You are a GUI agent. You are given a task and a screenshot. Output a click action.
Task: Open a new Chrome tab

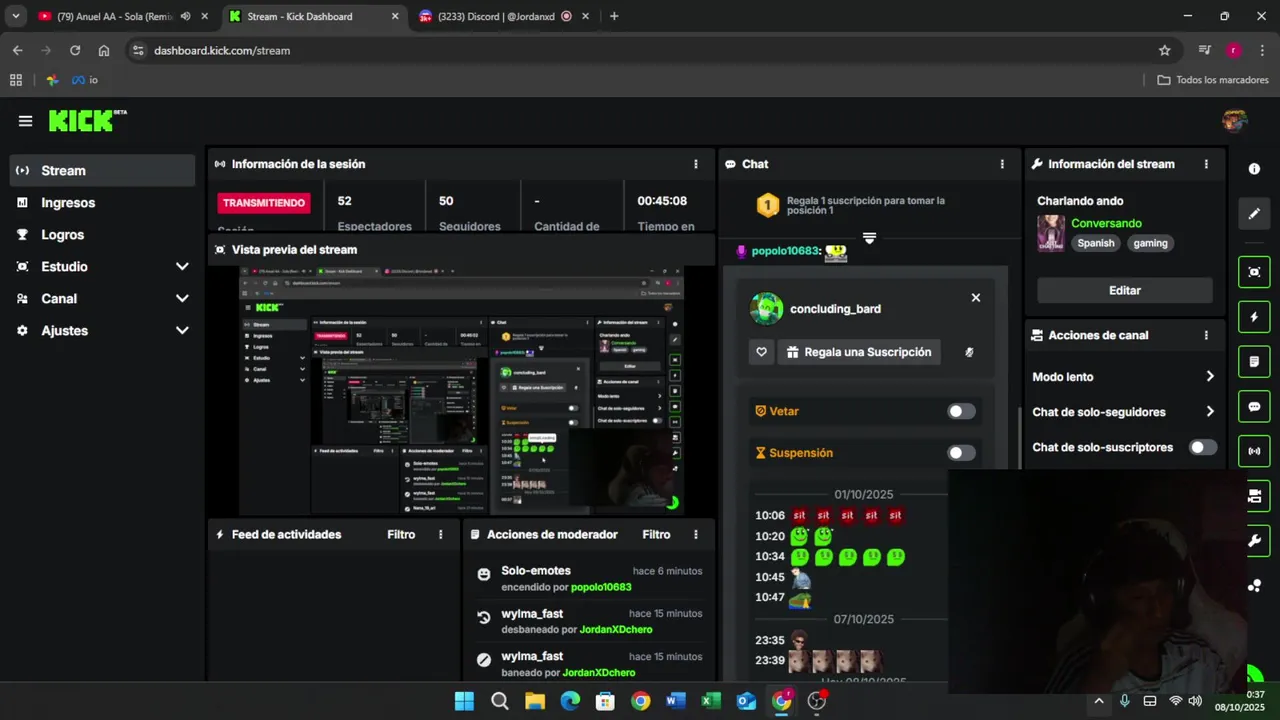coord(614,16)
